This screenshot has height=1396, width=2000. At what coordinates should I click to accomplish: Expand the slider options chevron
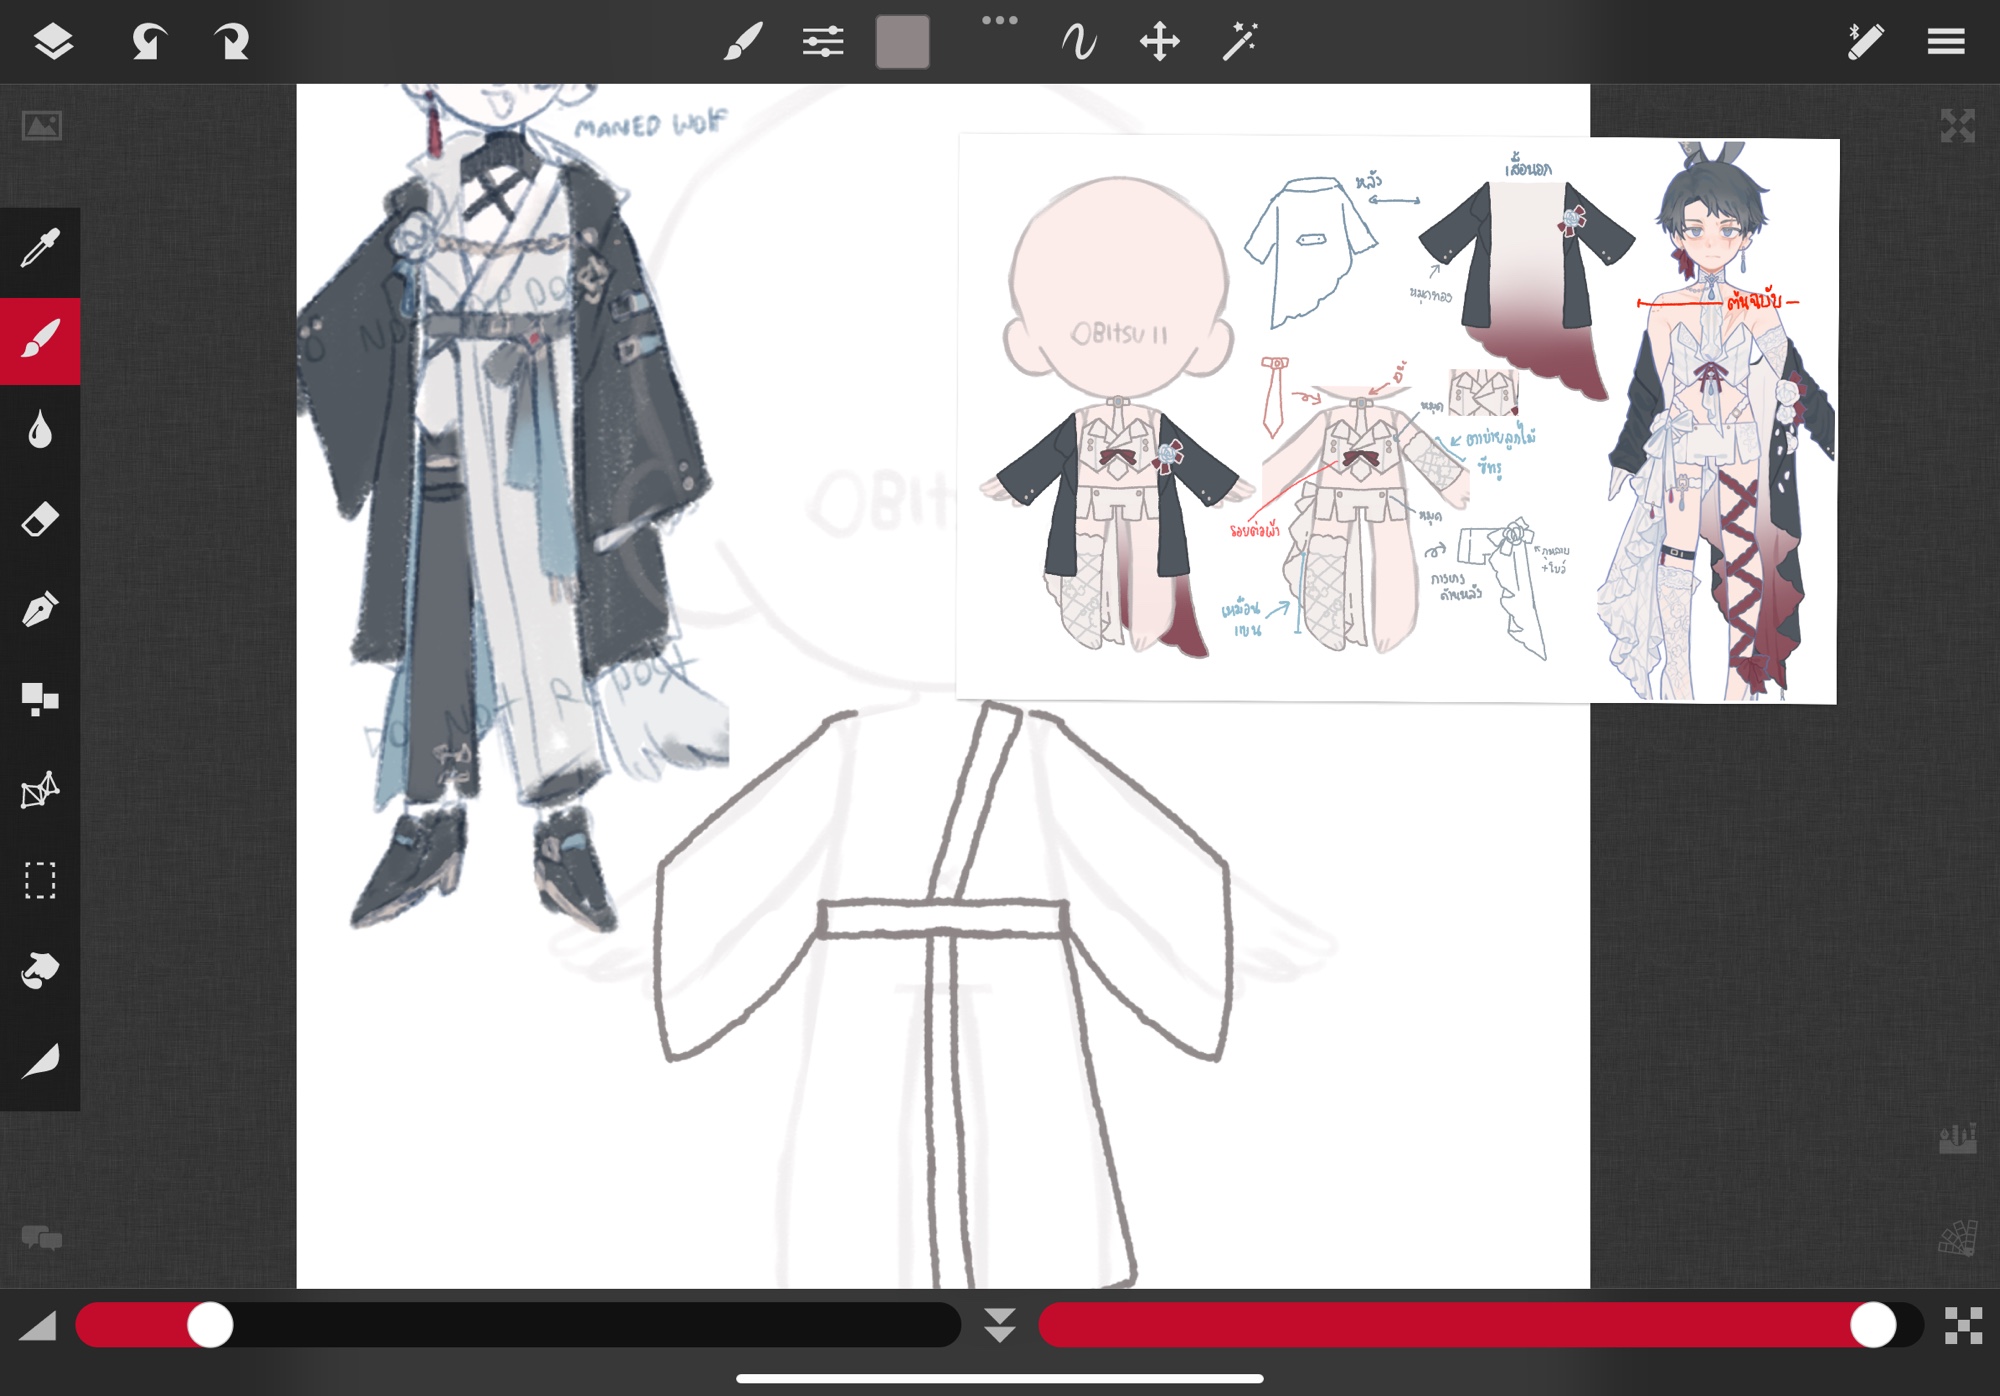coord(999,1325)
